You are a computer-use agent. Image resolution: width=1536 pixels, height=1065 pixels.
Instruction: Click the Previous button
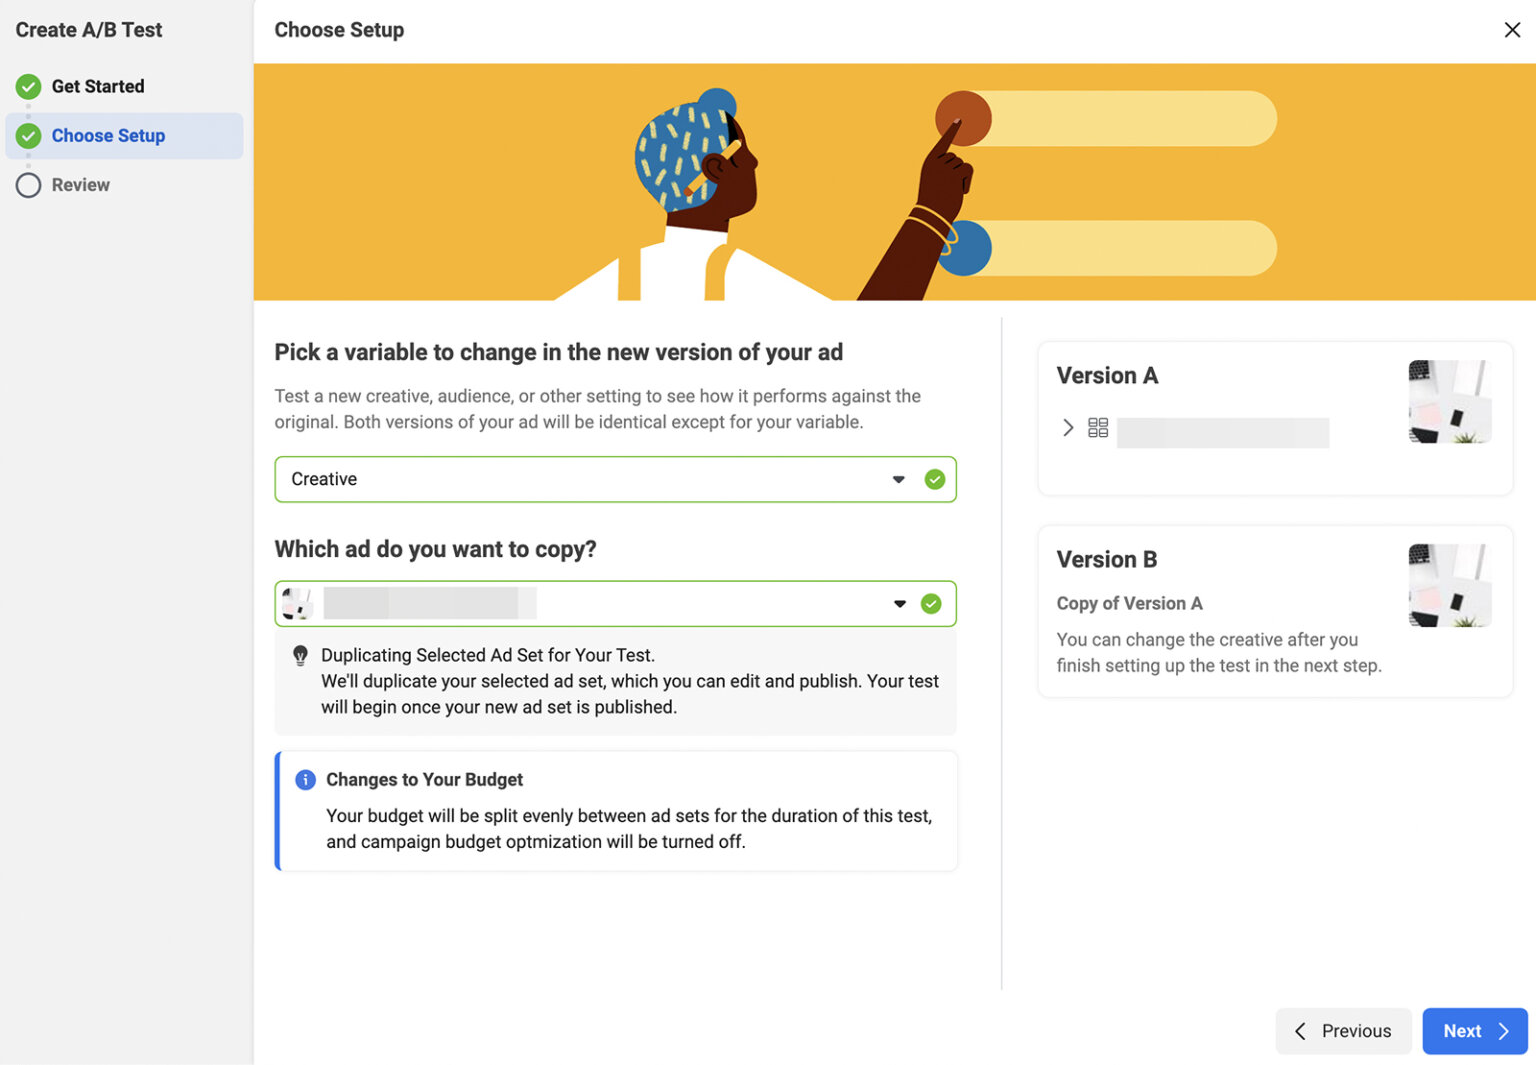coord(1342,1031)
